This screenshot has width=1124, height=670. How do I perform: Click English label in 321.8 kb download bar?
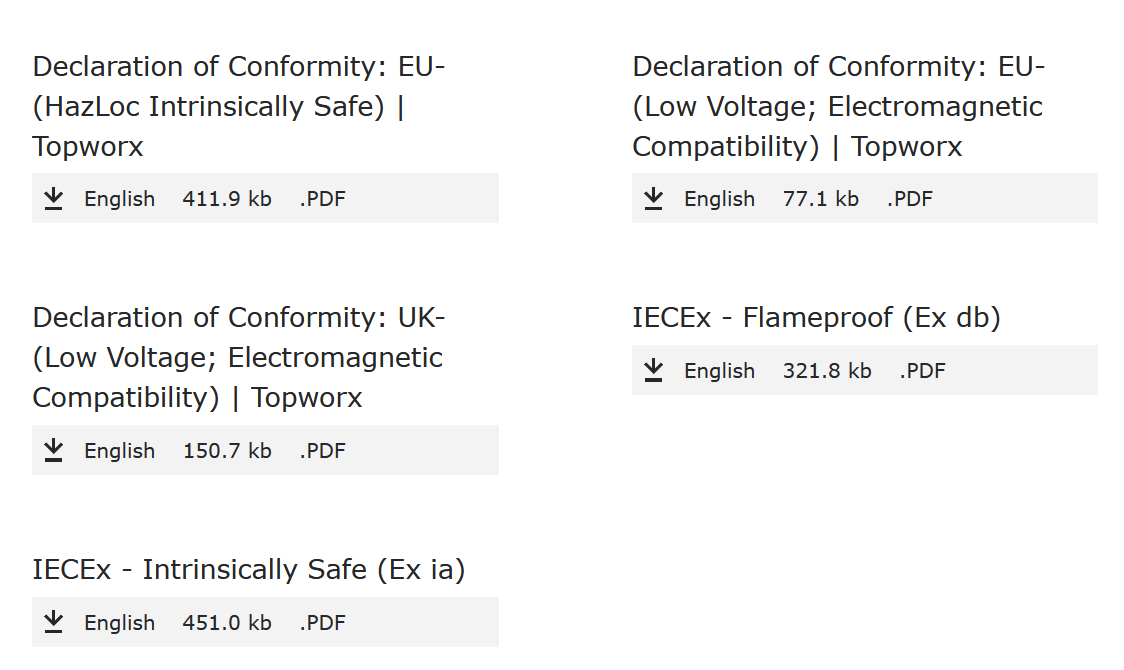pyautogui.click(x=719, y=371)
